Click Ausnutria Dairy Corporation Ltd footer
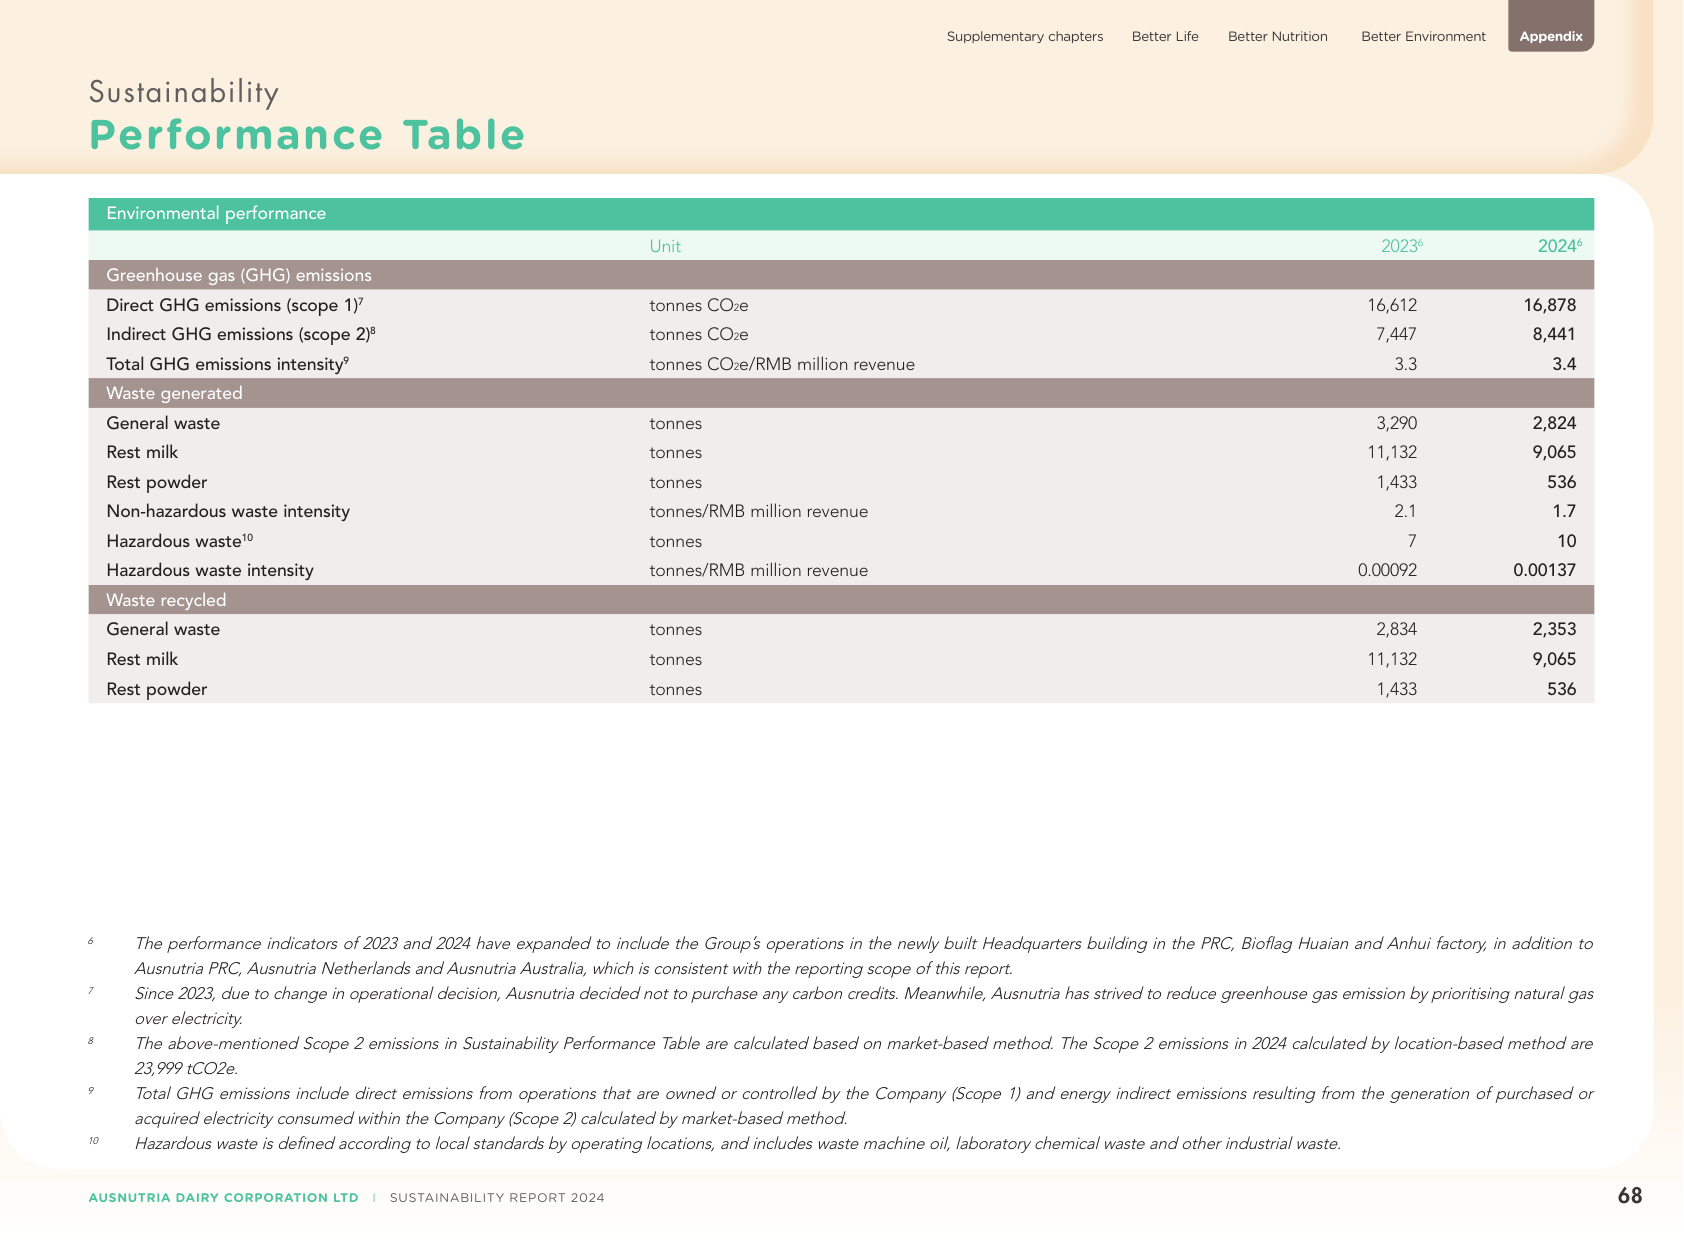This screenshot has width=1684, height=1241. (223, 1198)
